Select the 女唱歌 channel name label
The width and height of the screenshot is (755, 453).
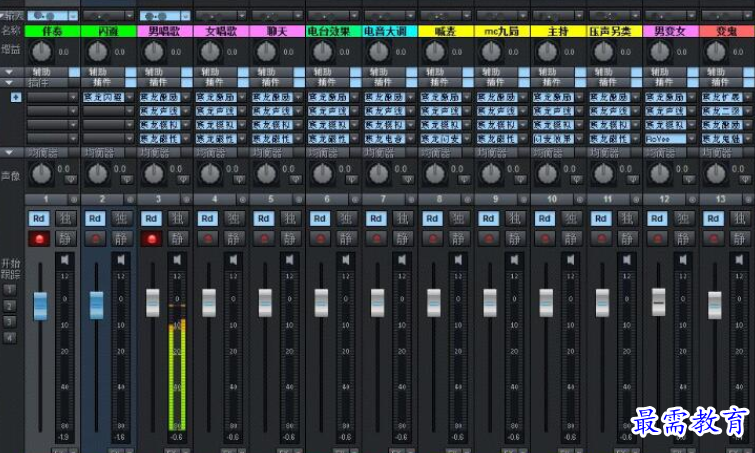[221, 31]
